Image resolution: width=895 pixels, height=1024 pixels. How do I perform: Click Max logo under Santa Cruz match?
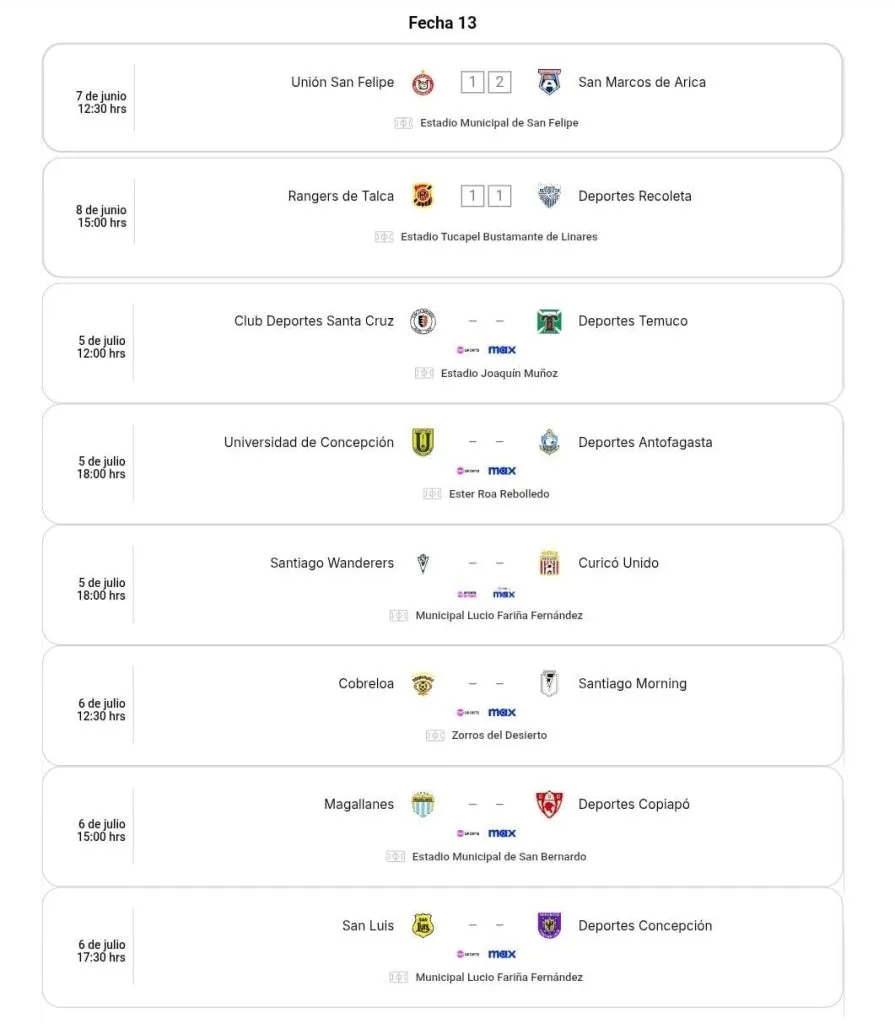coord(502,350)
